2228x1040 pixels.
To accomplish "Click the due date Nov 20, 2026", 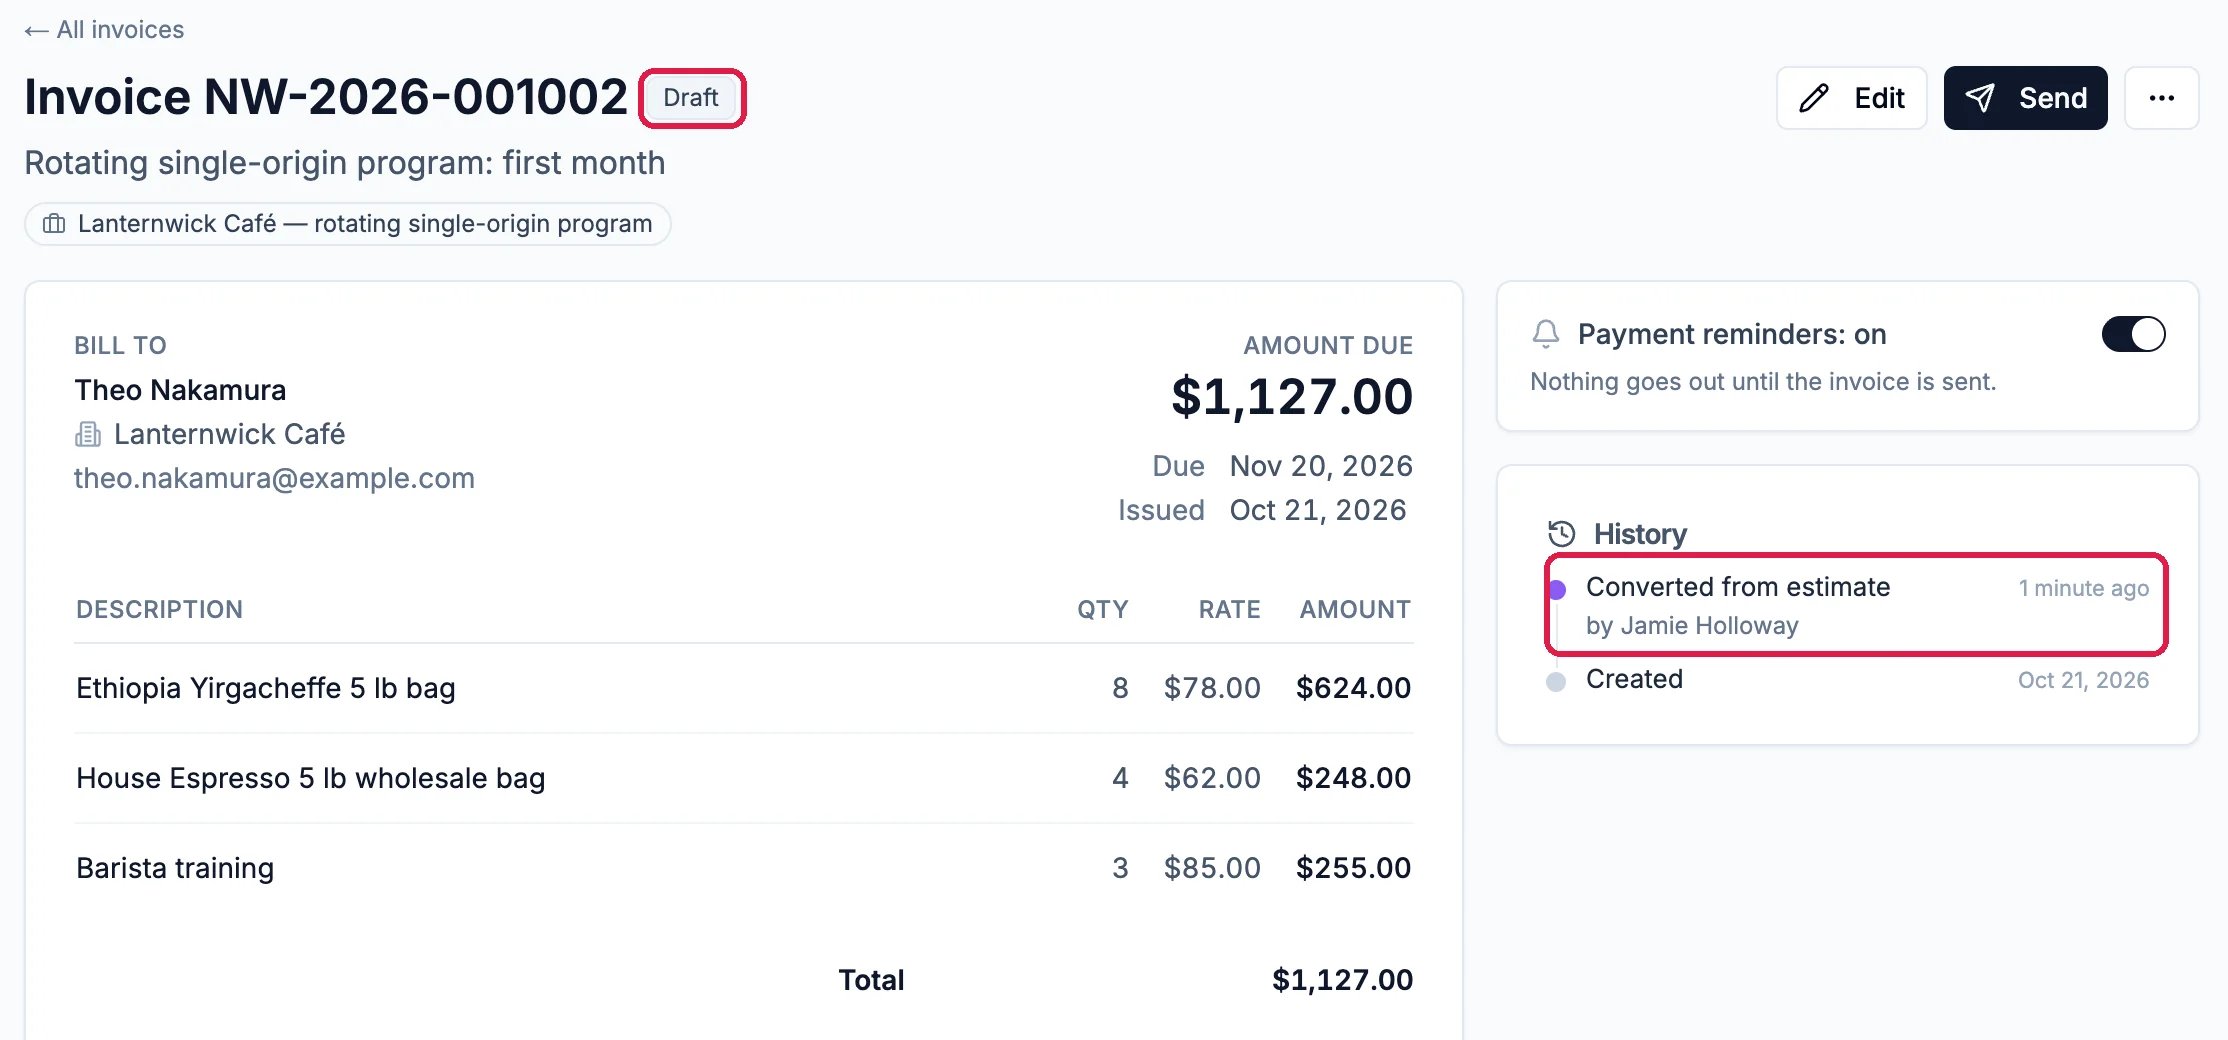I will coord(1321,466).
